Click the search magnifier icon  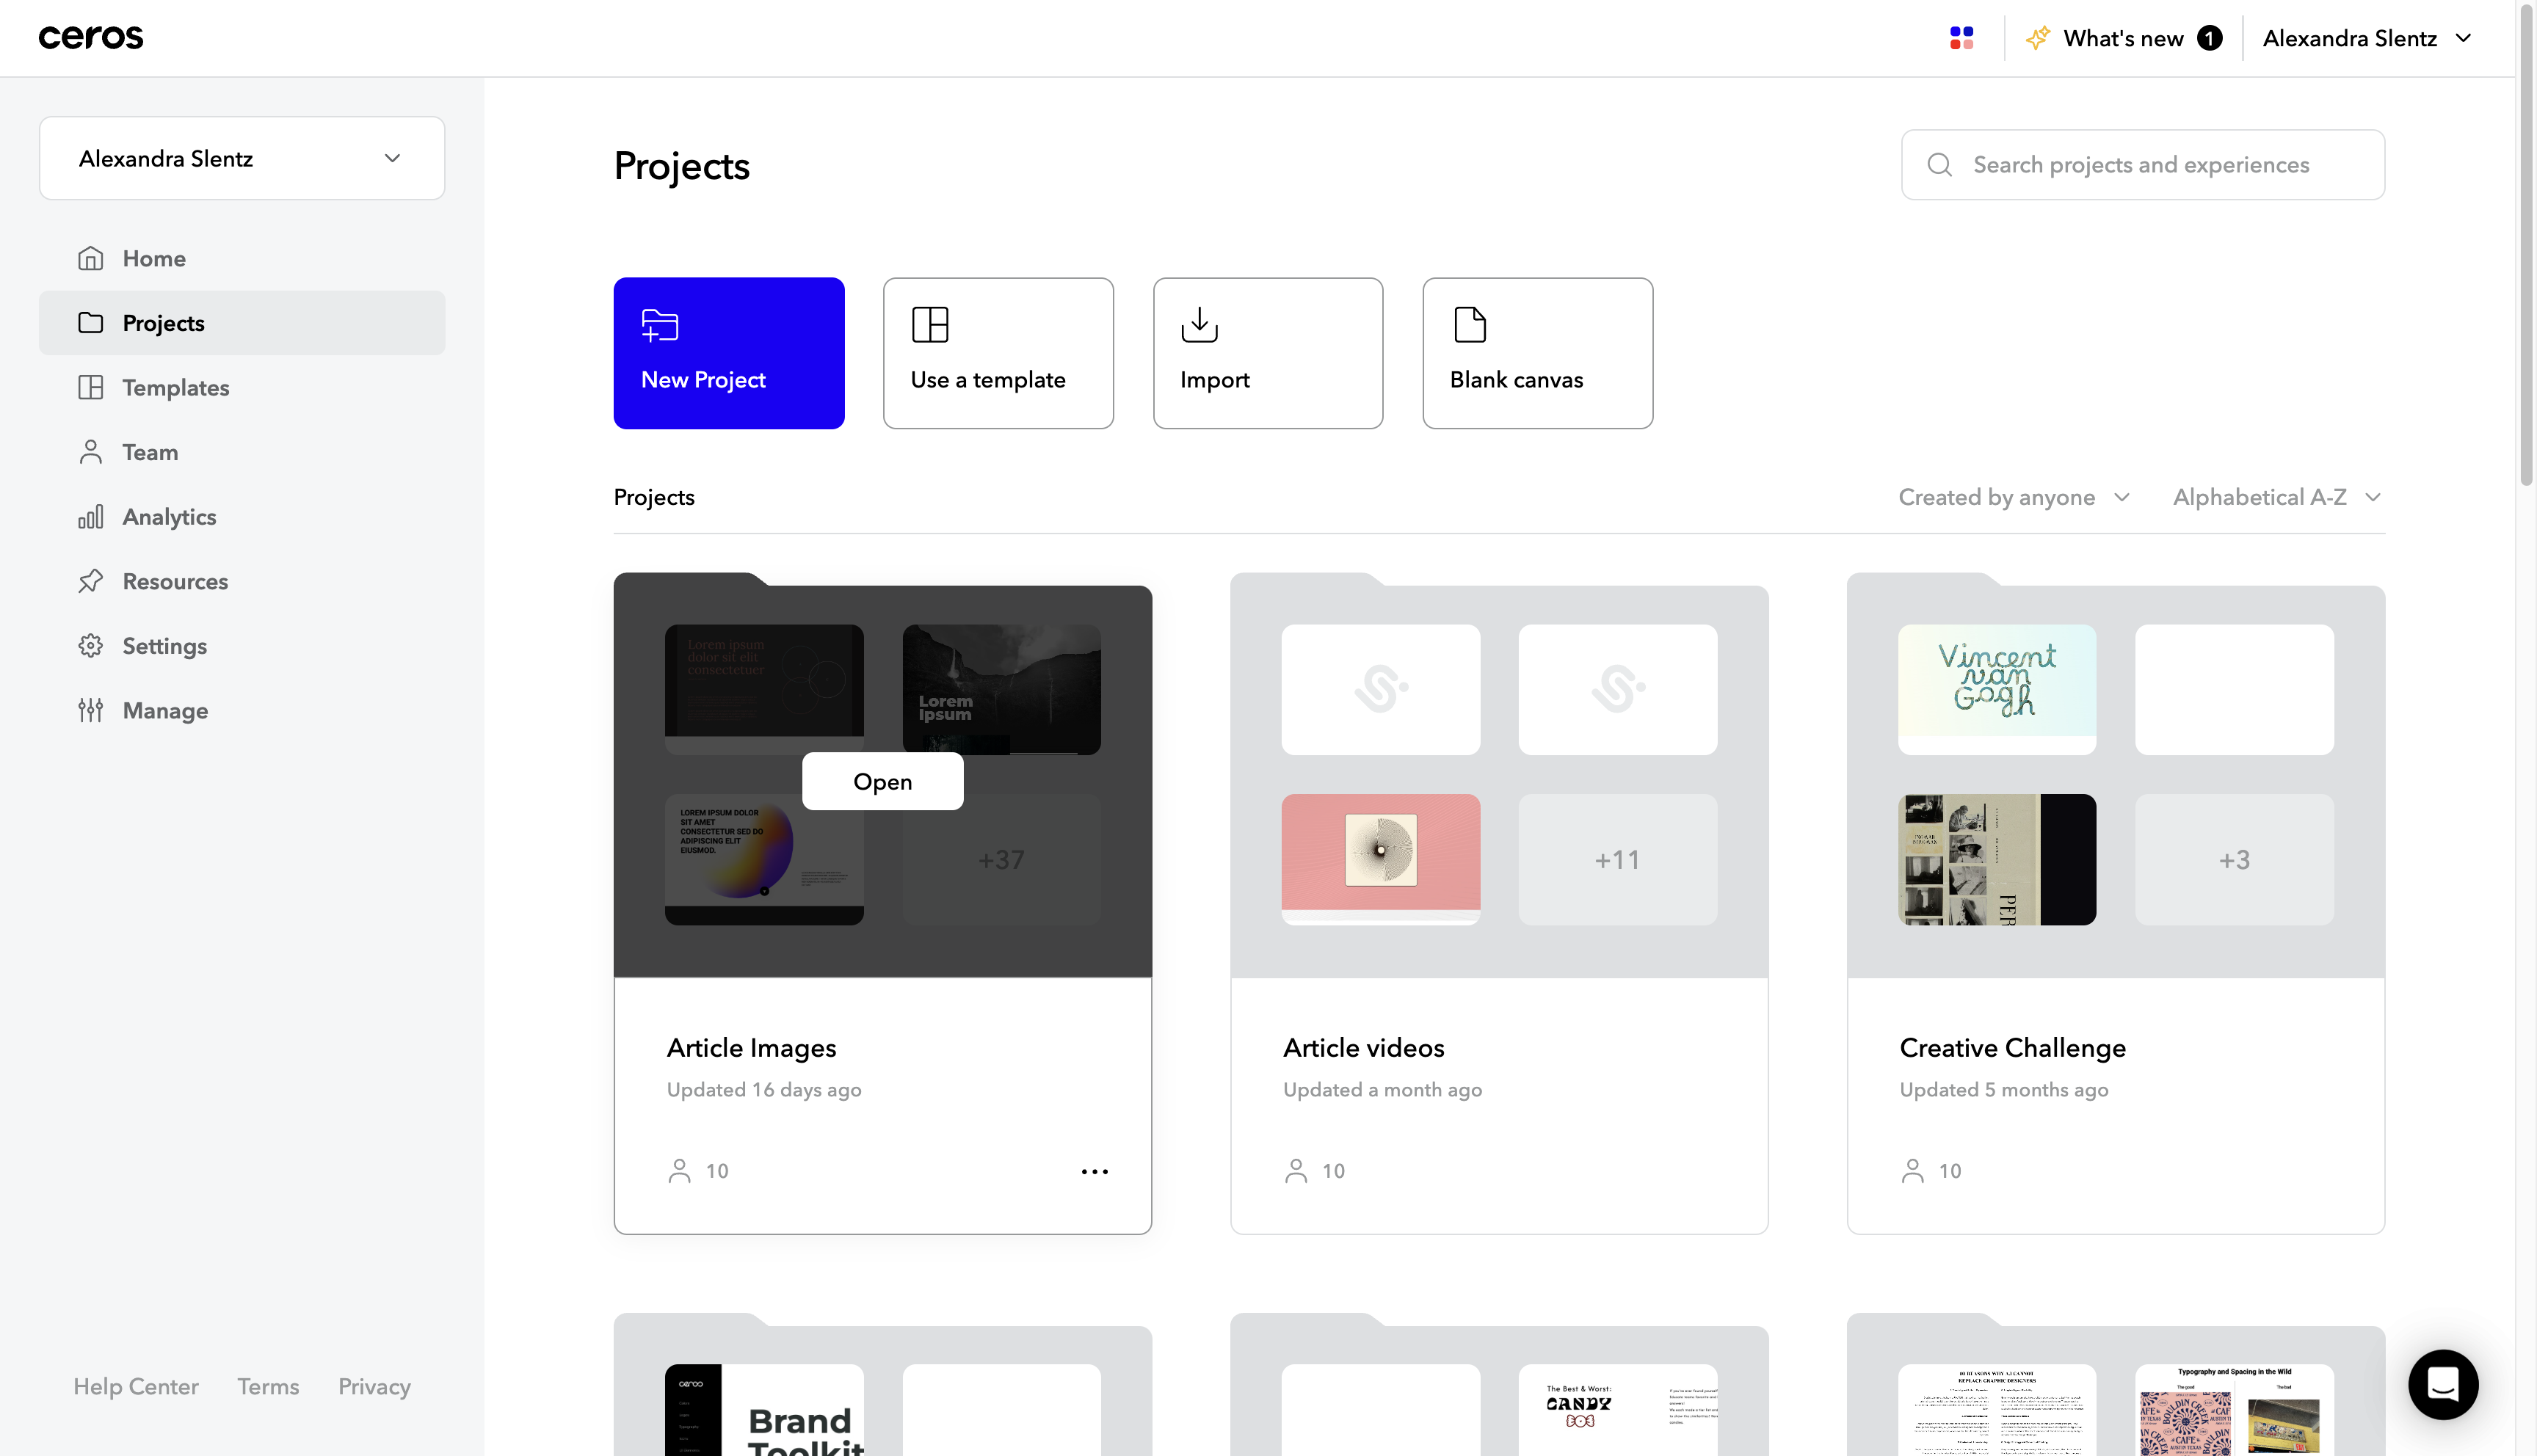(x=1939, y=165)
